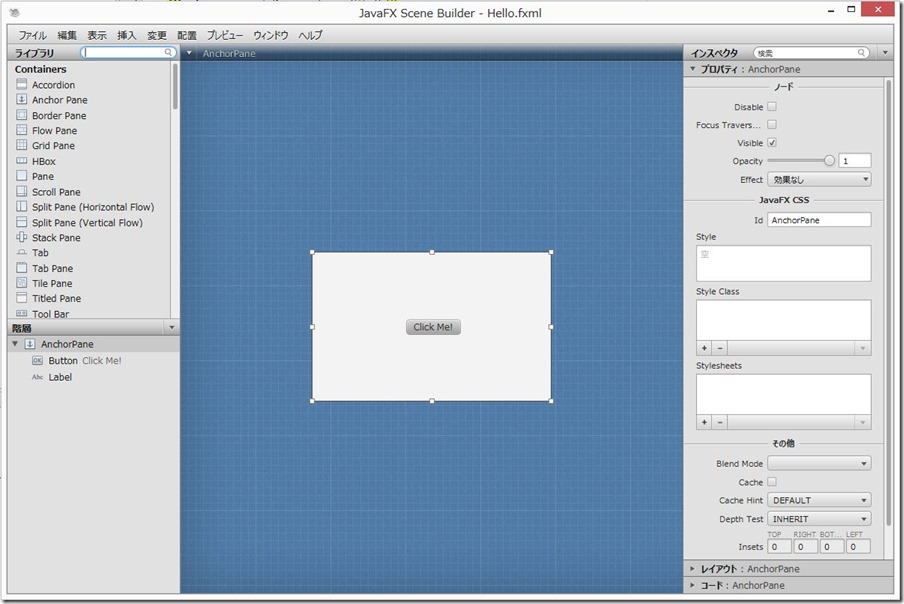Open the プレビュー menu

225,35
